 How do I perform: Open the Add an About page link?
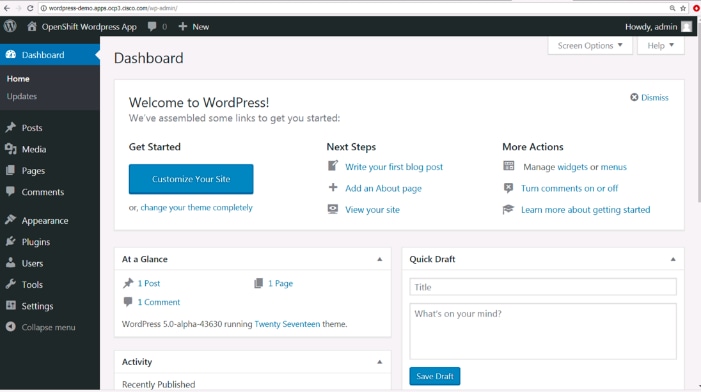[383, 188]
